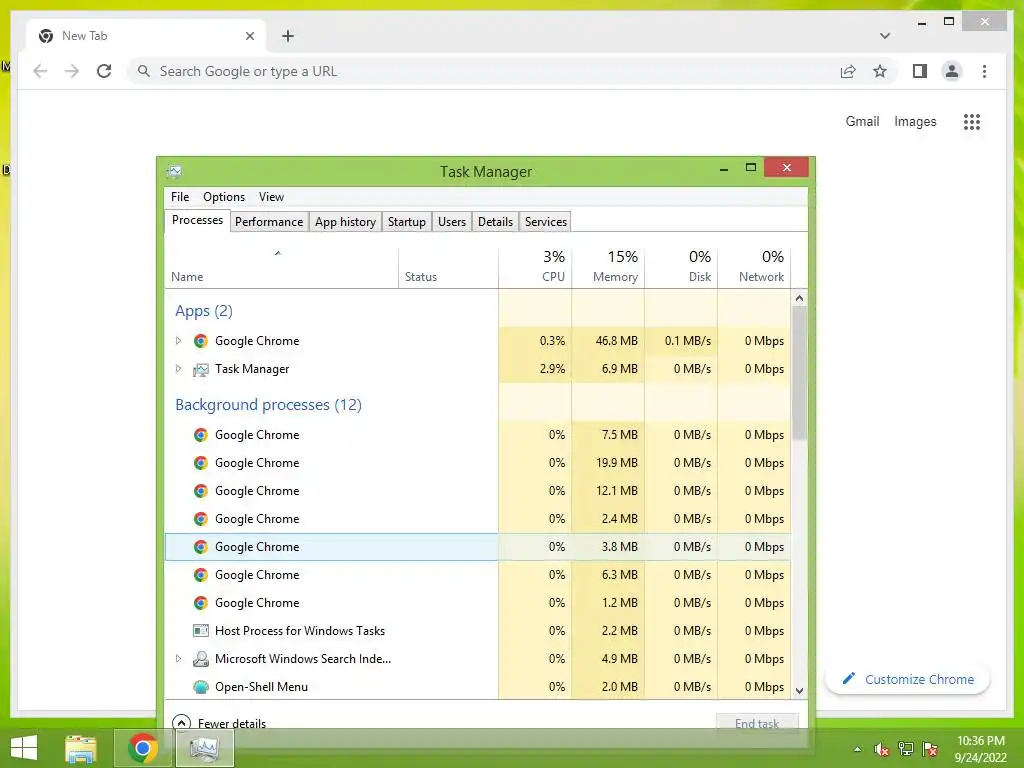
Task: Open the View menu
Action: click(x=271, y=197)
